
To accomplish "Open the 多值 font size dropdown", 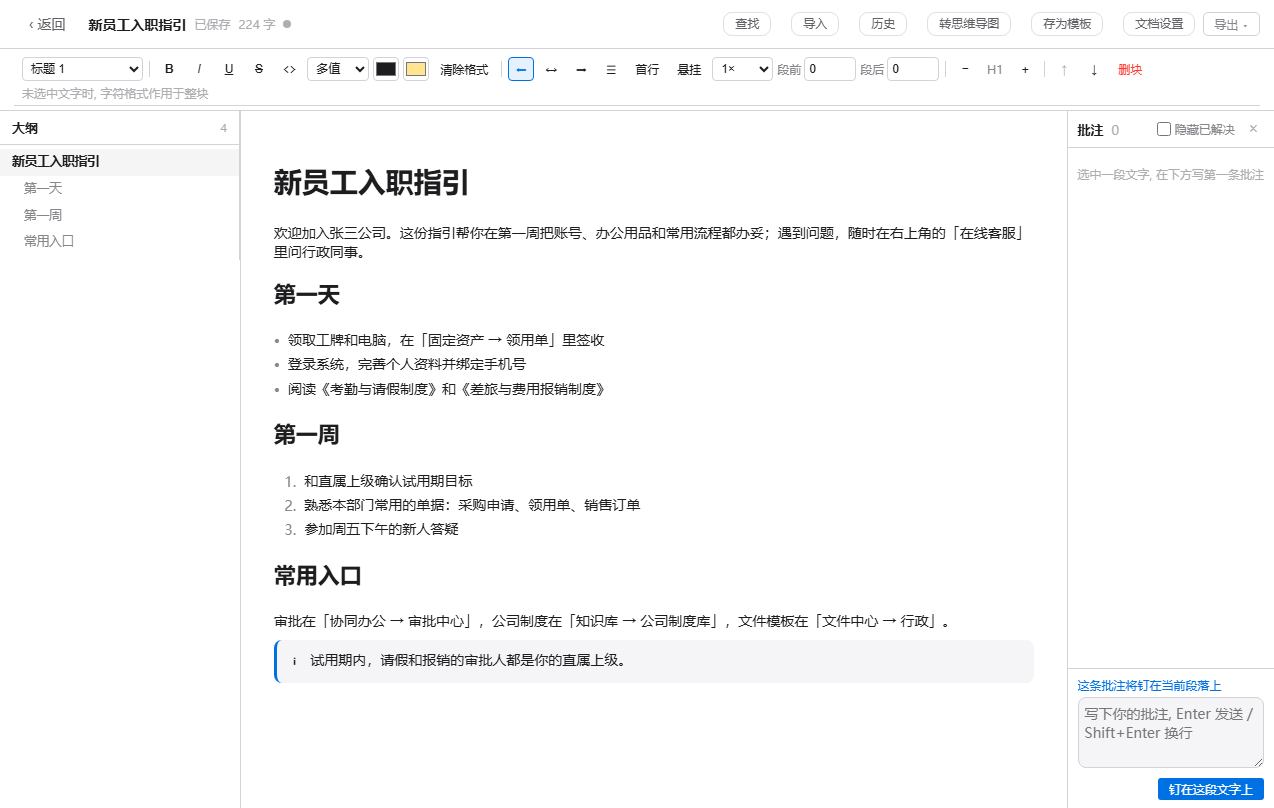I will pos(338,69).
